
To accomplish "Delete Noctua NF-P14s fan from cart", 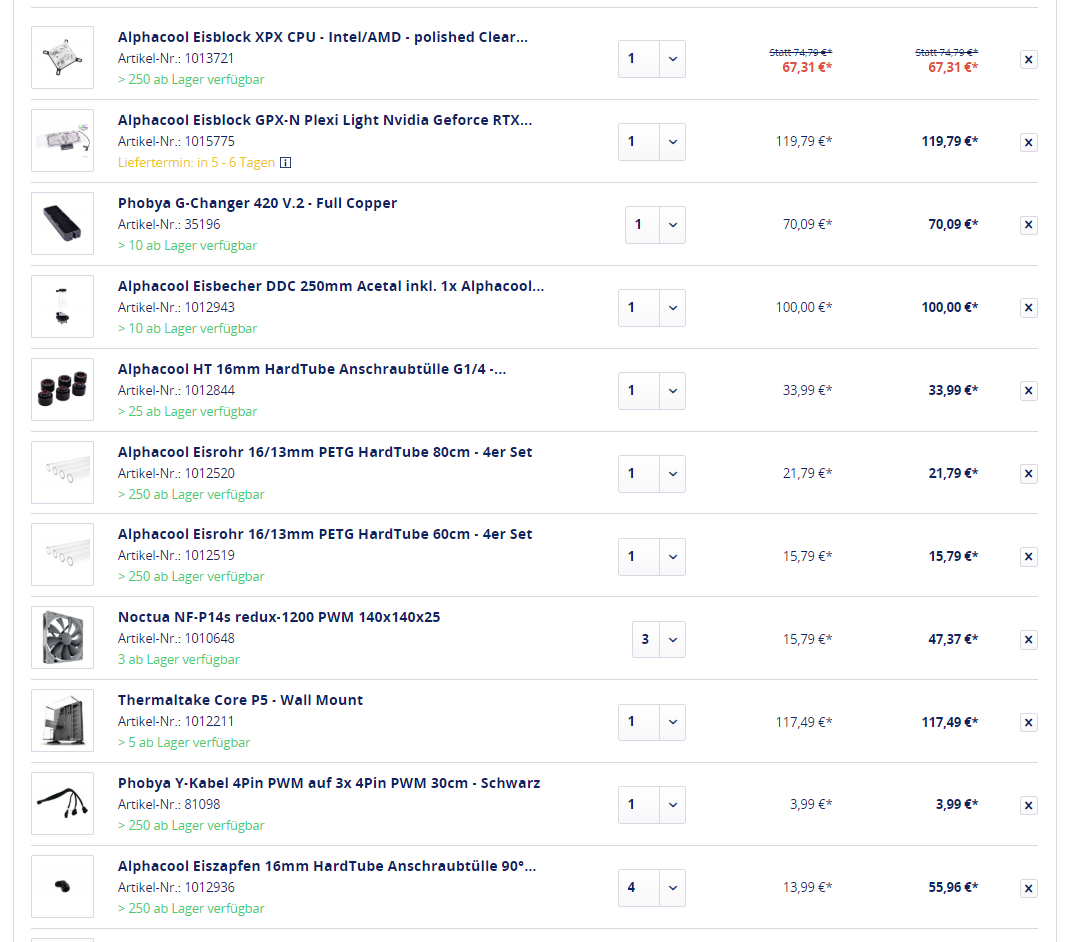I will click(x=1028, y=640).
